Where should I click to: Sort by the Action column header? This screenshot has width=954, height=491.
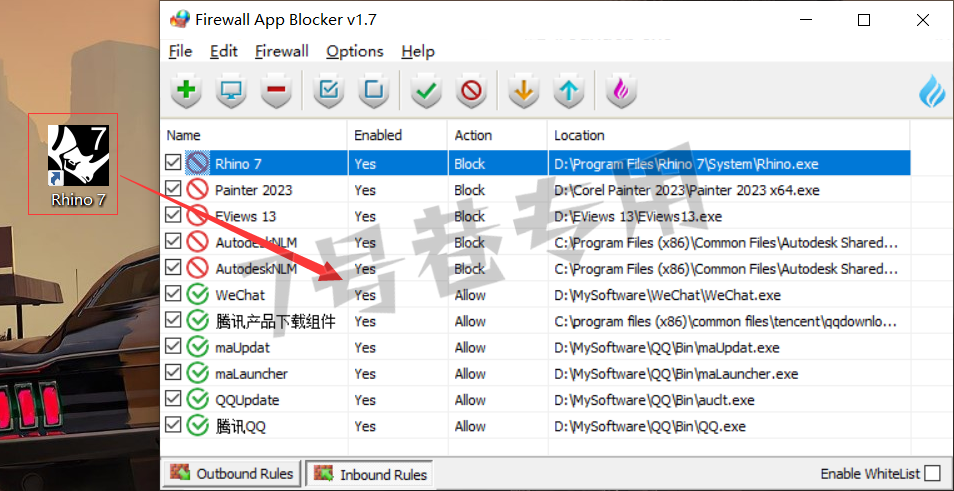click(498, 135)
